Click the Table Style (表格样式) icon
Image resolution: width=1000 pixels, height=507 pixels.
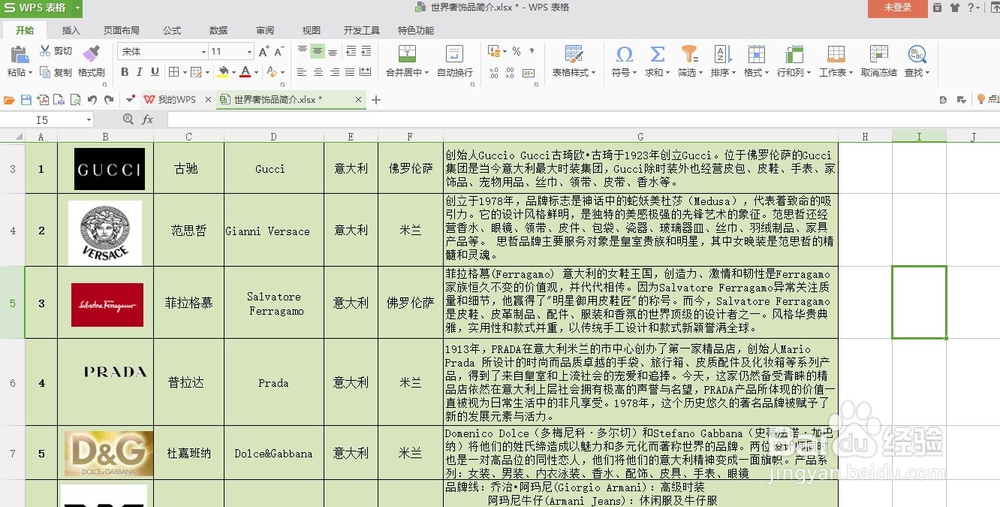tap(573, 54)
